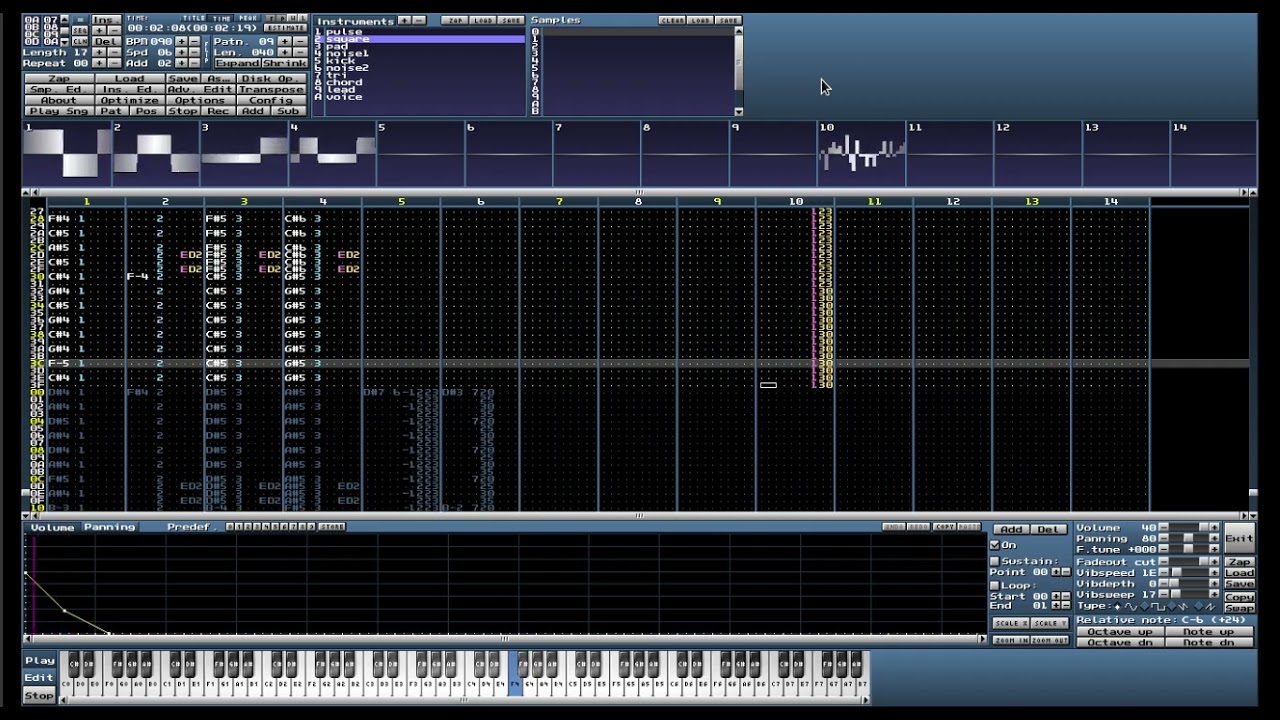Select ramp-down vibrato type radio
The width and height of the screenshot is (1280, 720).
click(x=1172, y=607)
